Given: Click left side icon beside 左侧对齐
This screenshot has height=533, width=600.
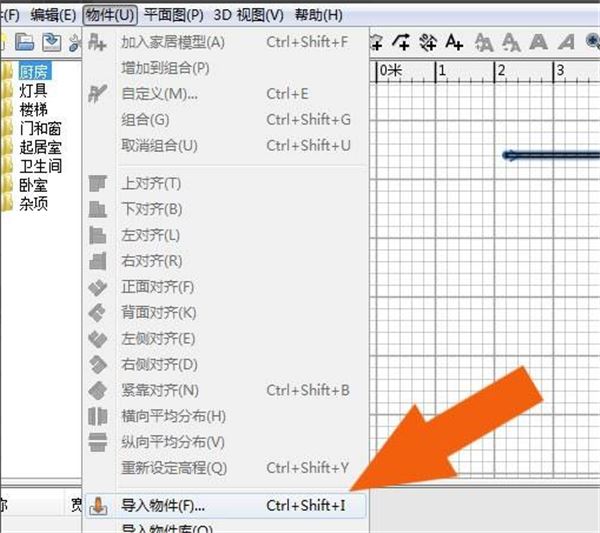Looking at the screenshot, I should [98, 339].
